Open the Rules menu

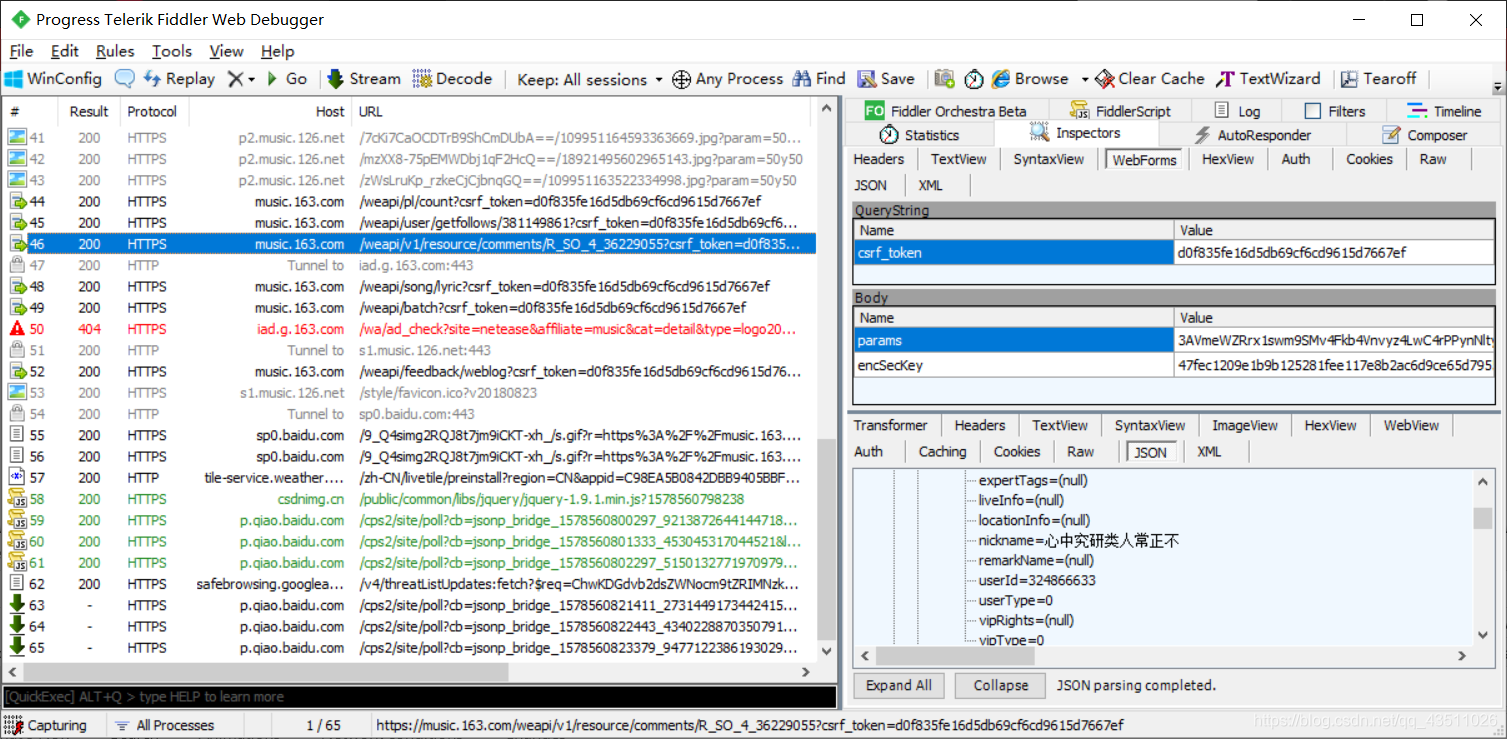coord(115,51)
